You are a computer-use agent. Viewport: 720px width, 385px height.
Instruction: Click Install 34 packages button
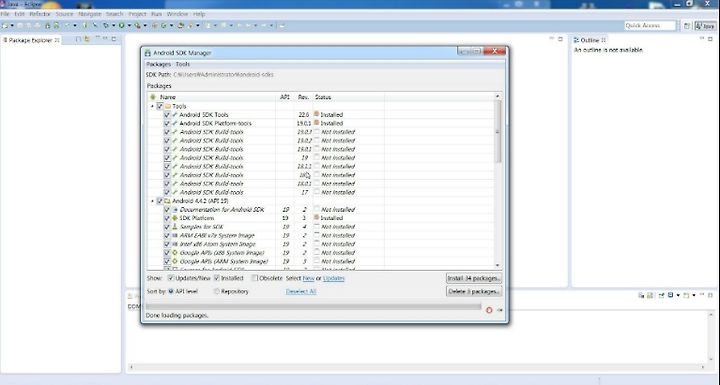click(x=473, y=278)
